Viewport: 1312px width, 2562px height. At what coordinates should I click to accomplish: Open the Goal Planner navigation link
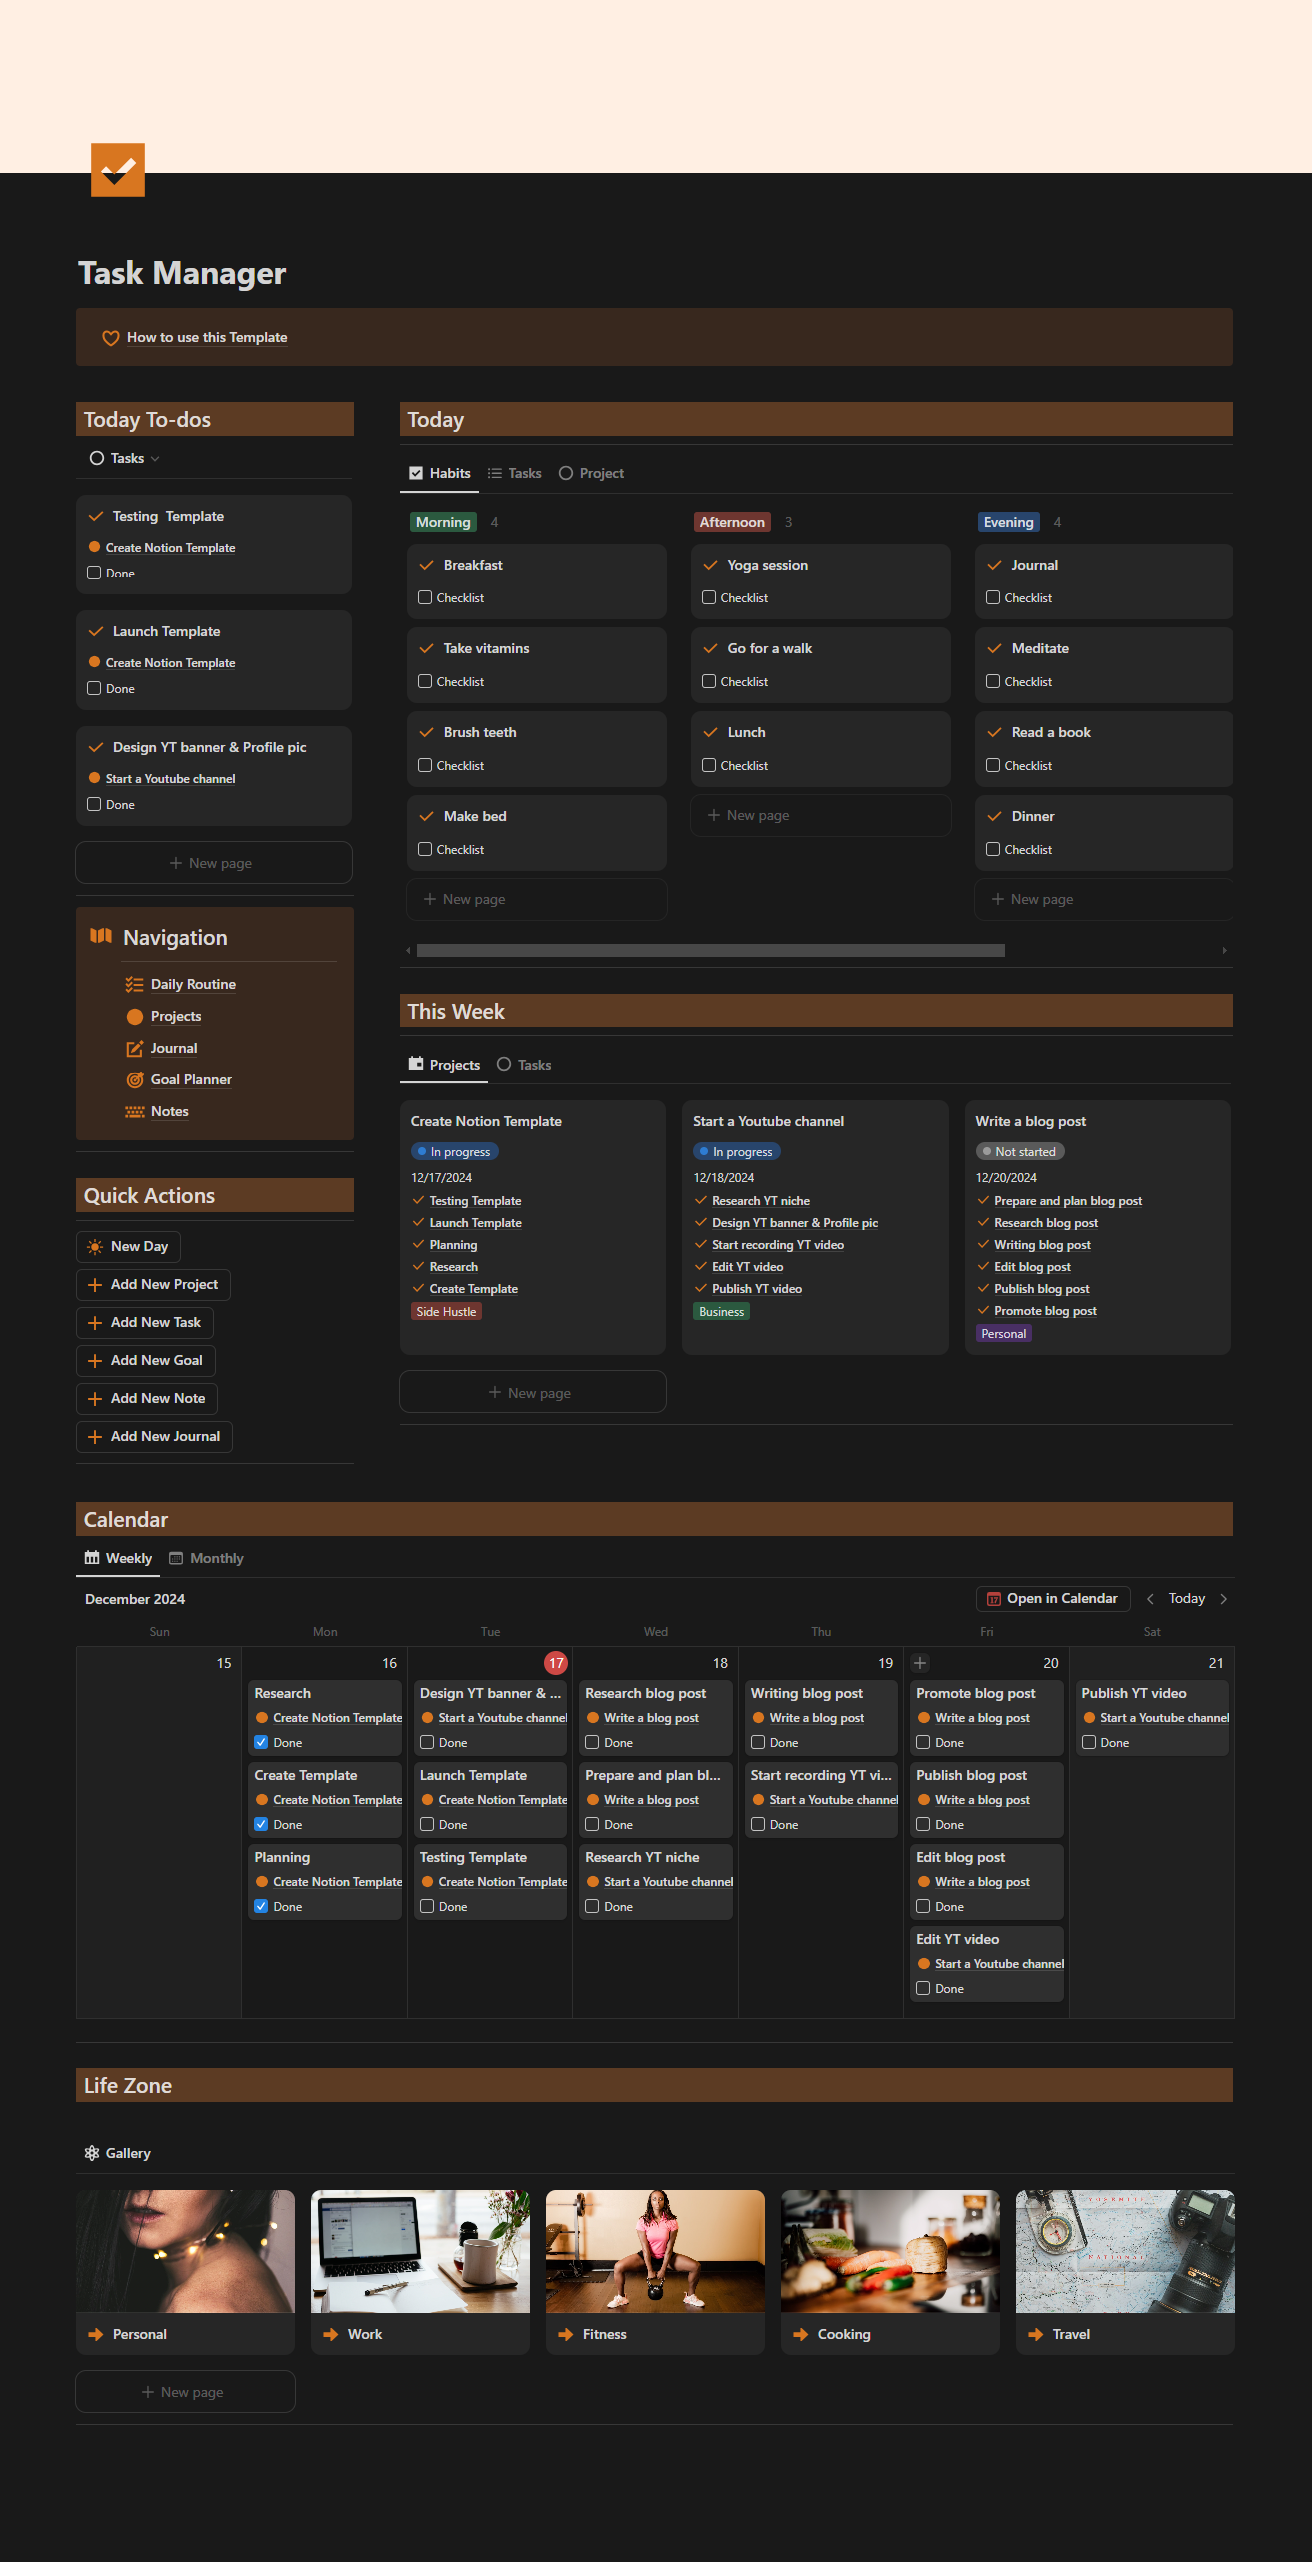[191, 1080]
